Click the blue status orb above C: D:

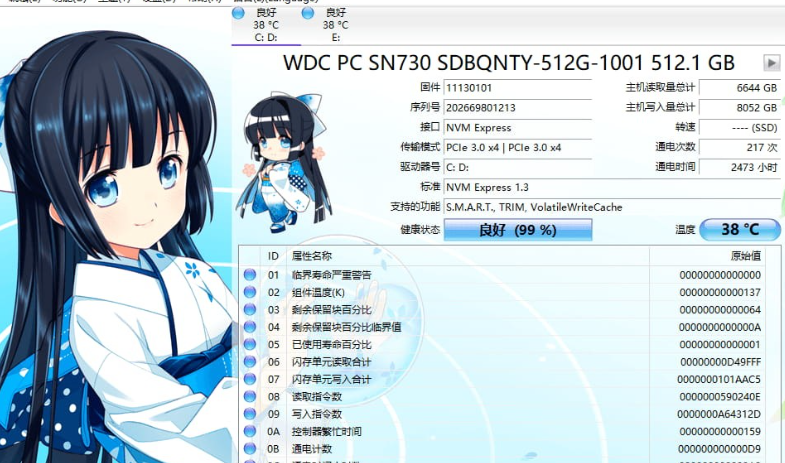click(238, 13)
